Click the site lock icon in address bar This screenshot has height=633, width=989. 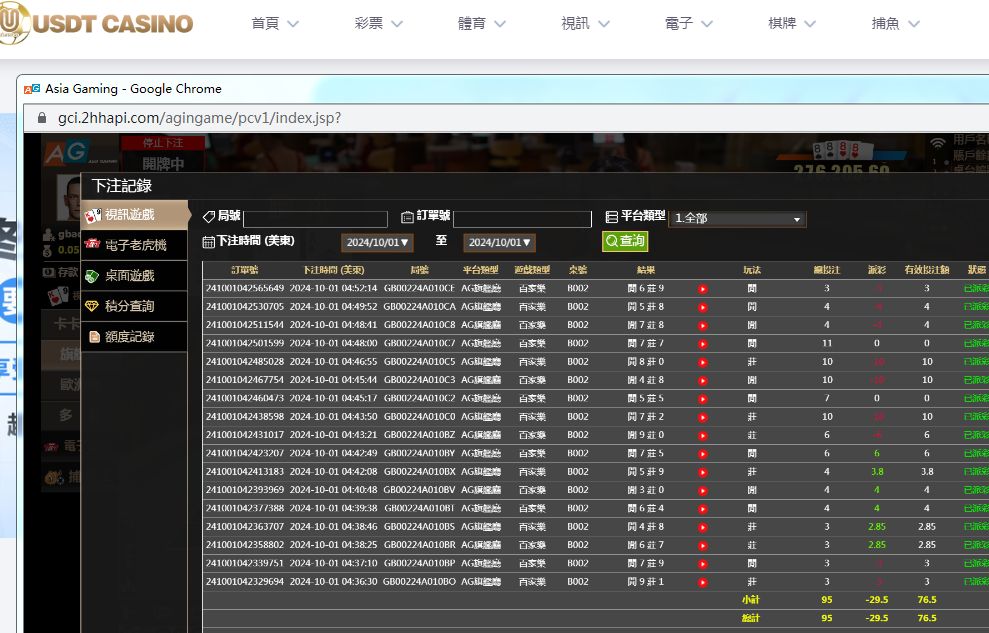42,118
